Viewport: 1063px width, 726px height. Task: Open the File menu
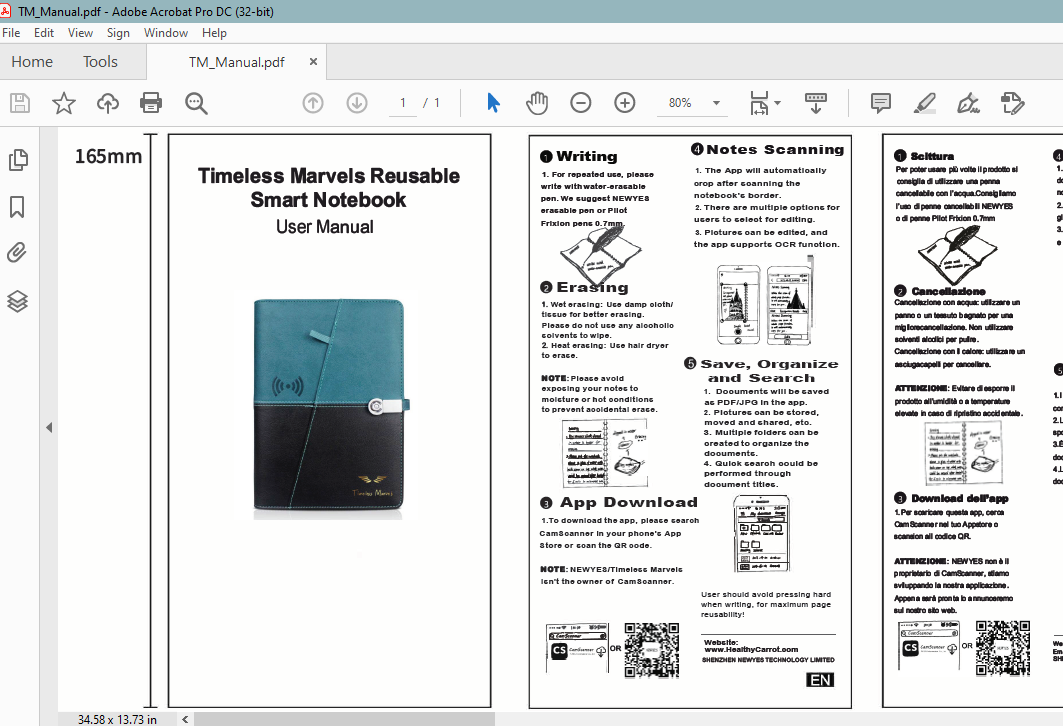(12, 33)
